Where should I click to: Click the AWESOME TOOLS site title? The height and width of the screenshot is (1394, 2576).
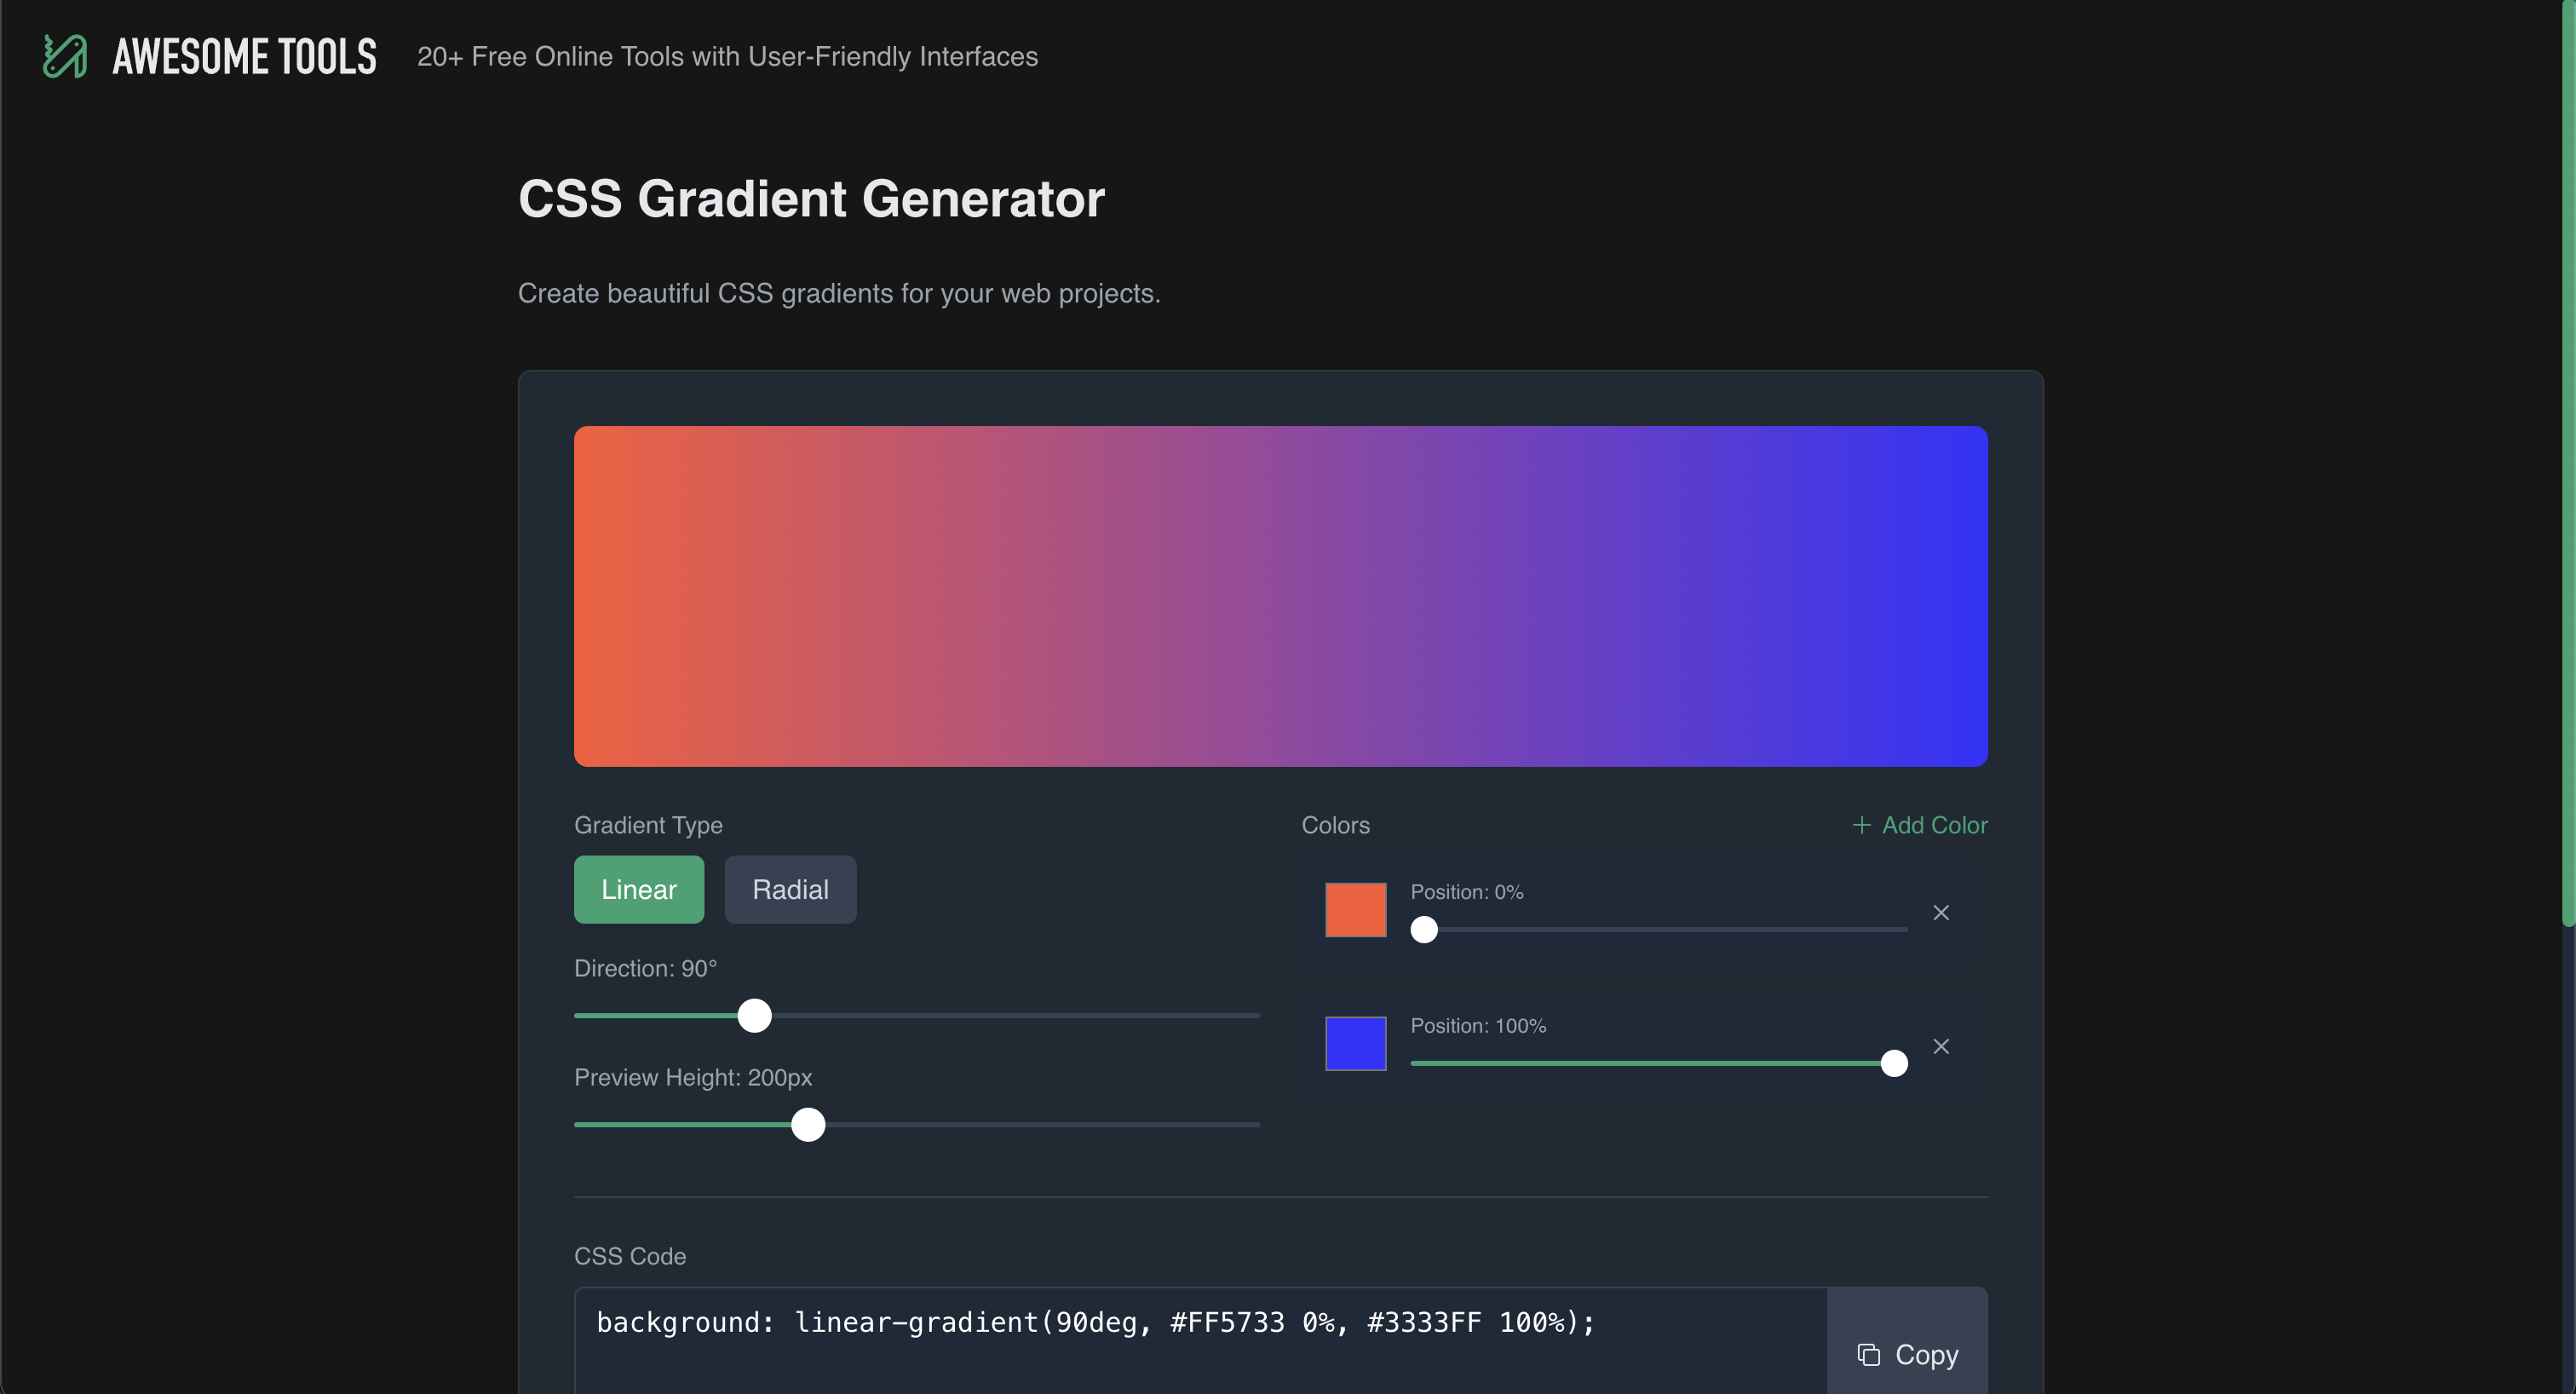(x=244, y=57)
